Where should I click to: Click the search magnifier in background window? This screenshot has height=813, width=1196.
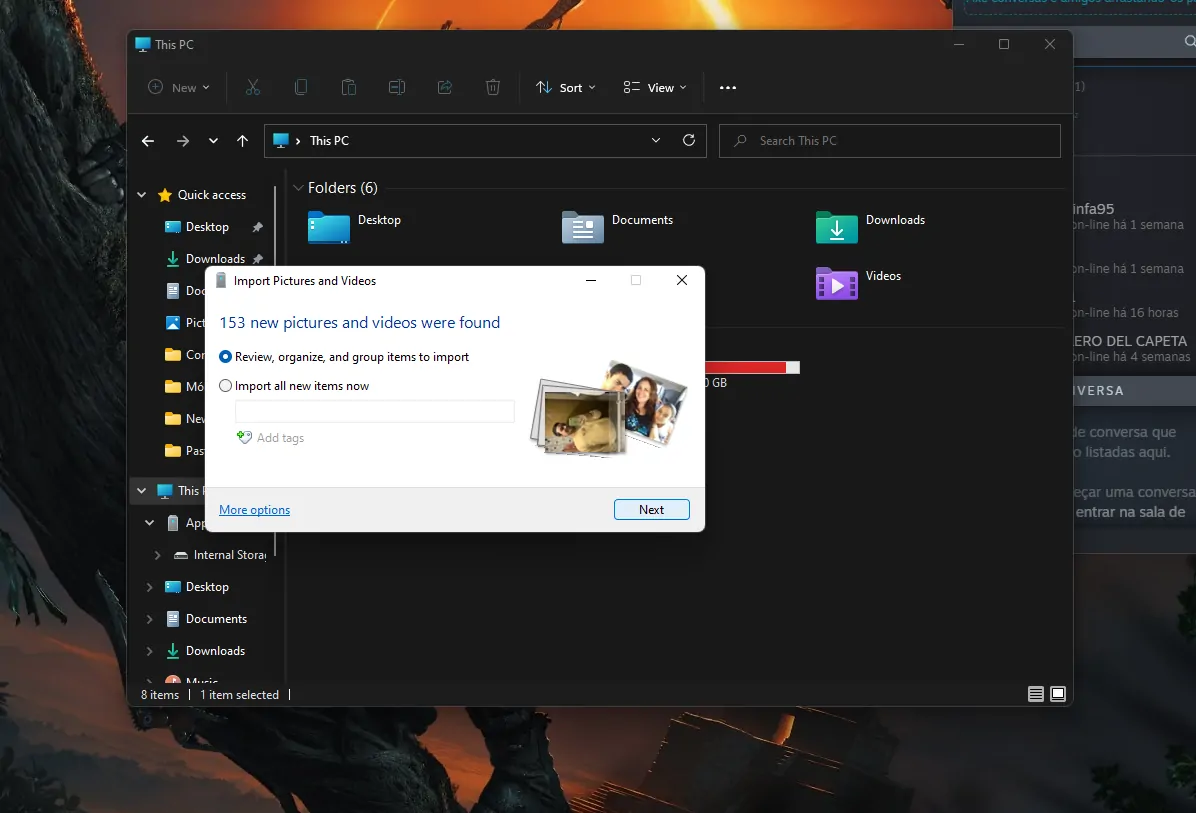coord(1188,41)
